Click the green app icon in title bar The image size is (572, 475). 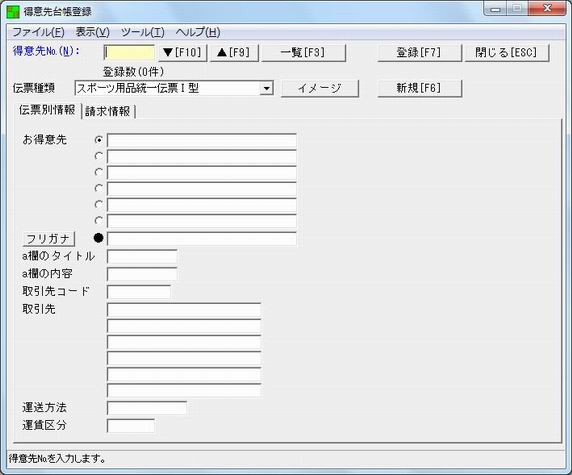(13, 11)
